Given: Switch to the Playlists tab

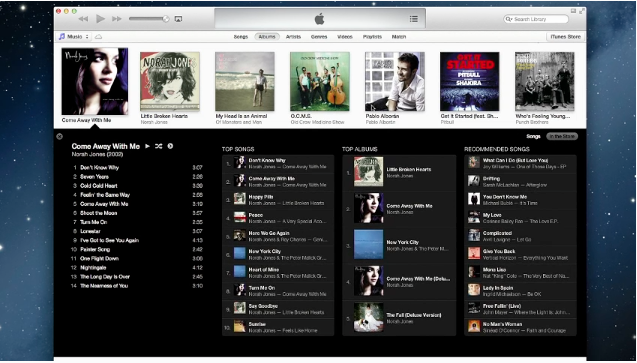Looking at the screenshot, I should coord(372,37).
